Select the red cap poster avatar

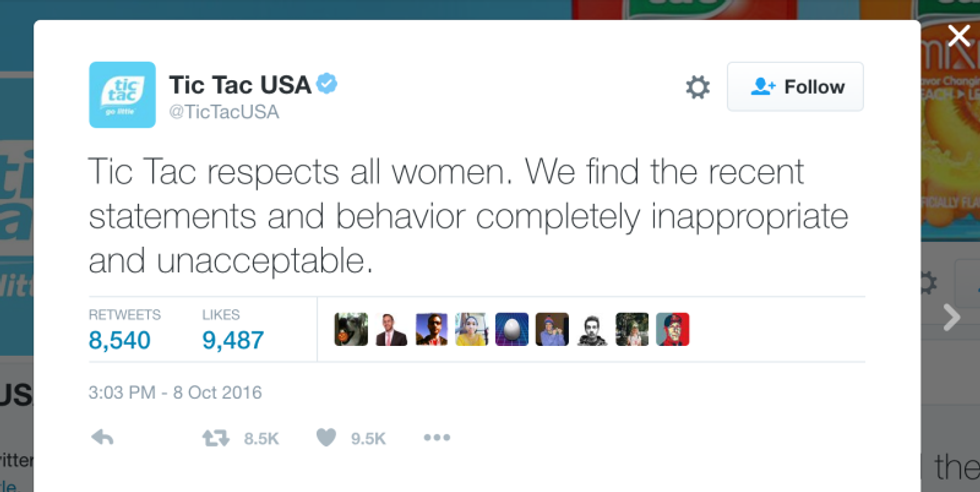click(x=673, y=329)
